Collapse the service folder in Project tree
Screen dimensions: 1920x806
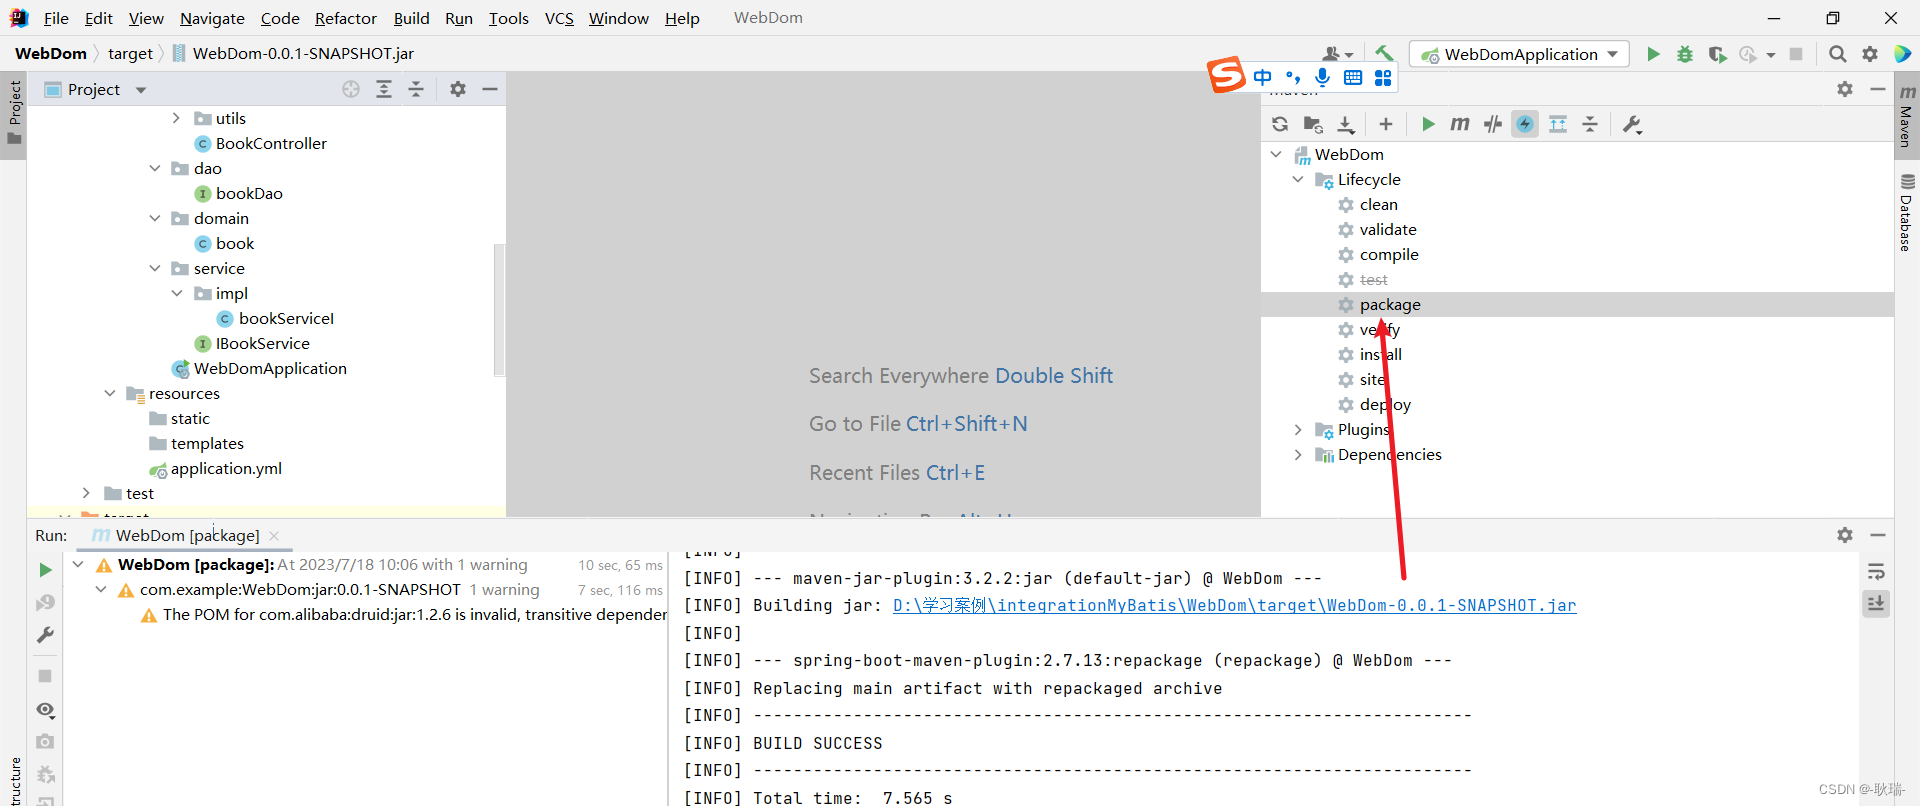(154, 268)
